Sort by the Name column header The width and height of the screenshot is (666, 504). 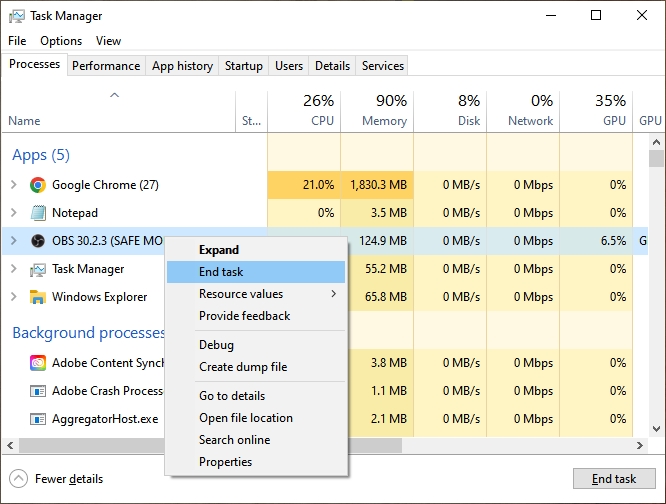119,111
